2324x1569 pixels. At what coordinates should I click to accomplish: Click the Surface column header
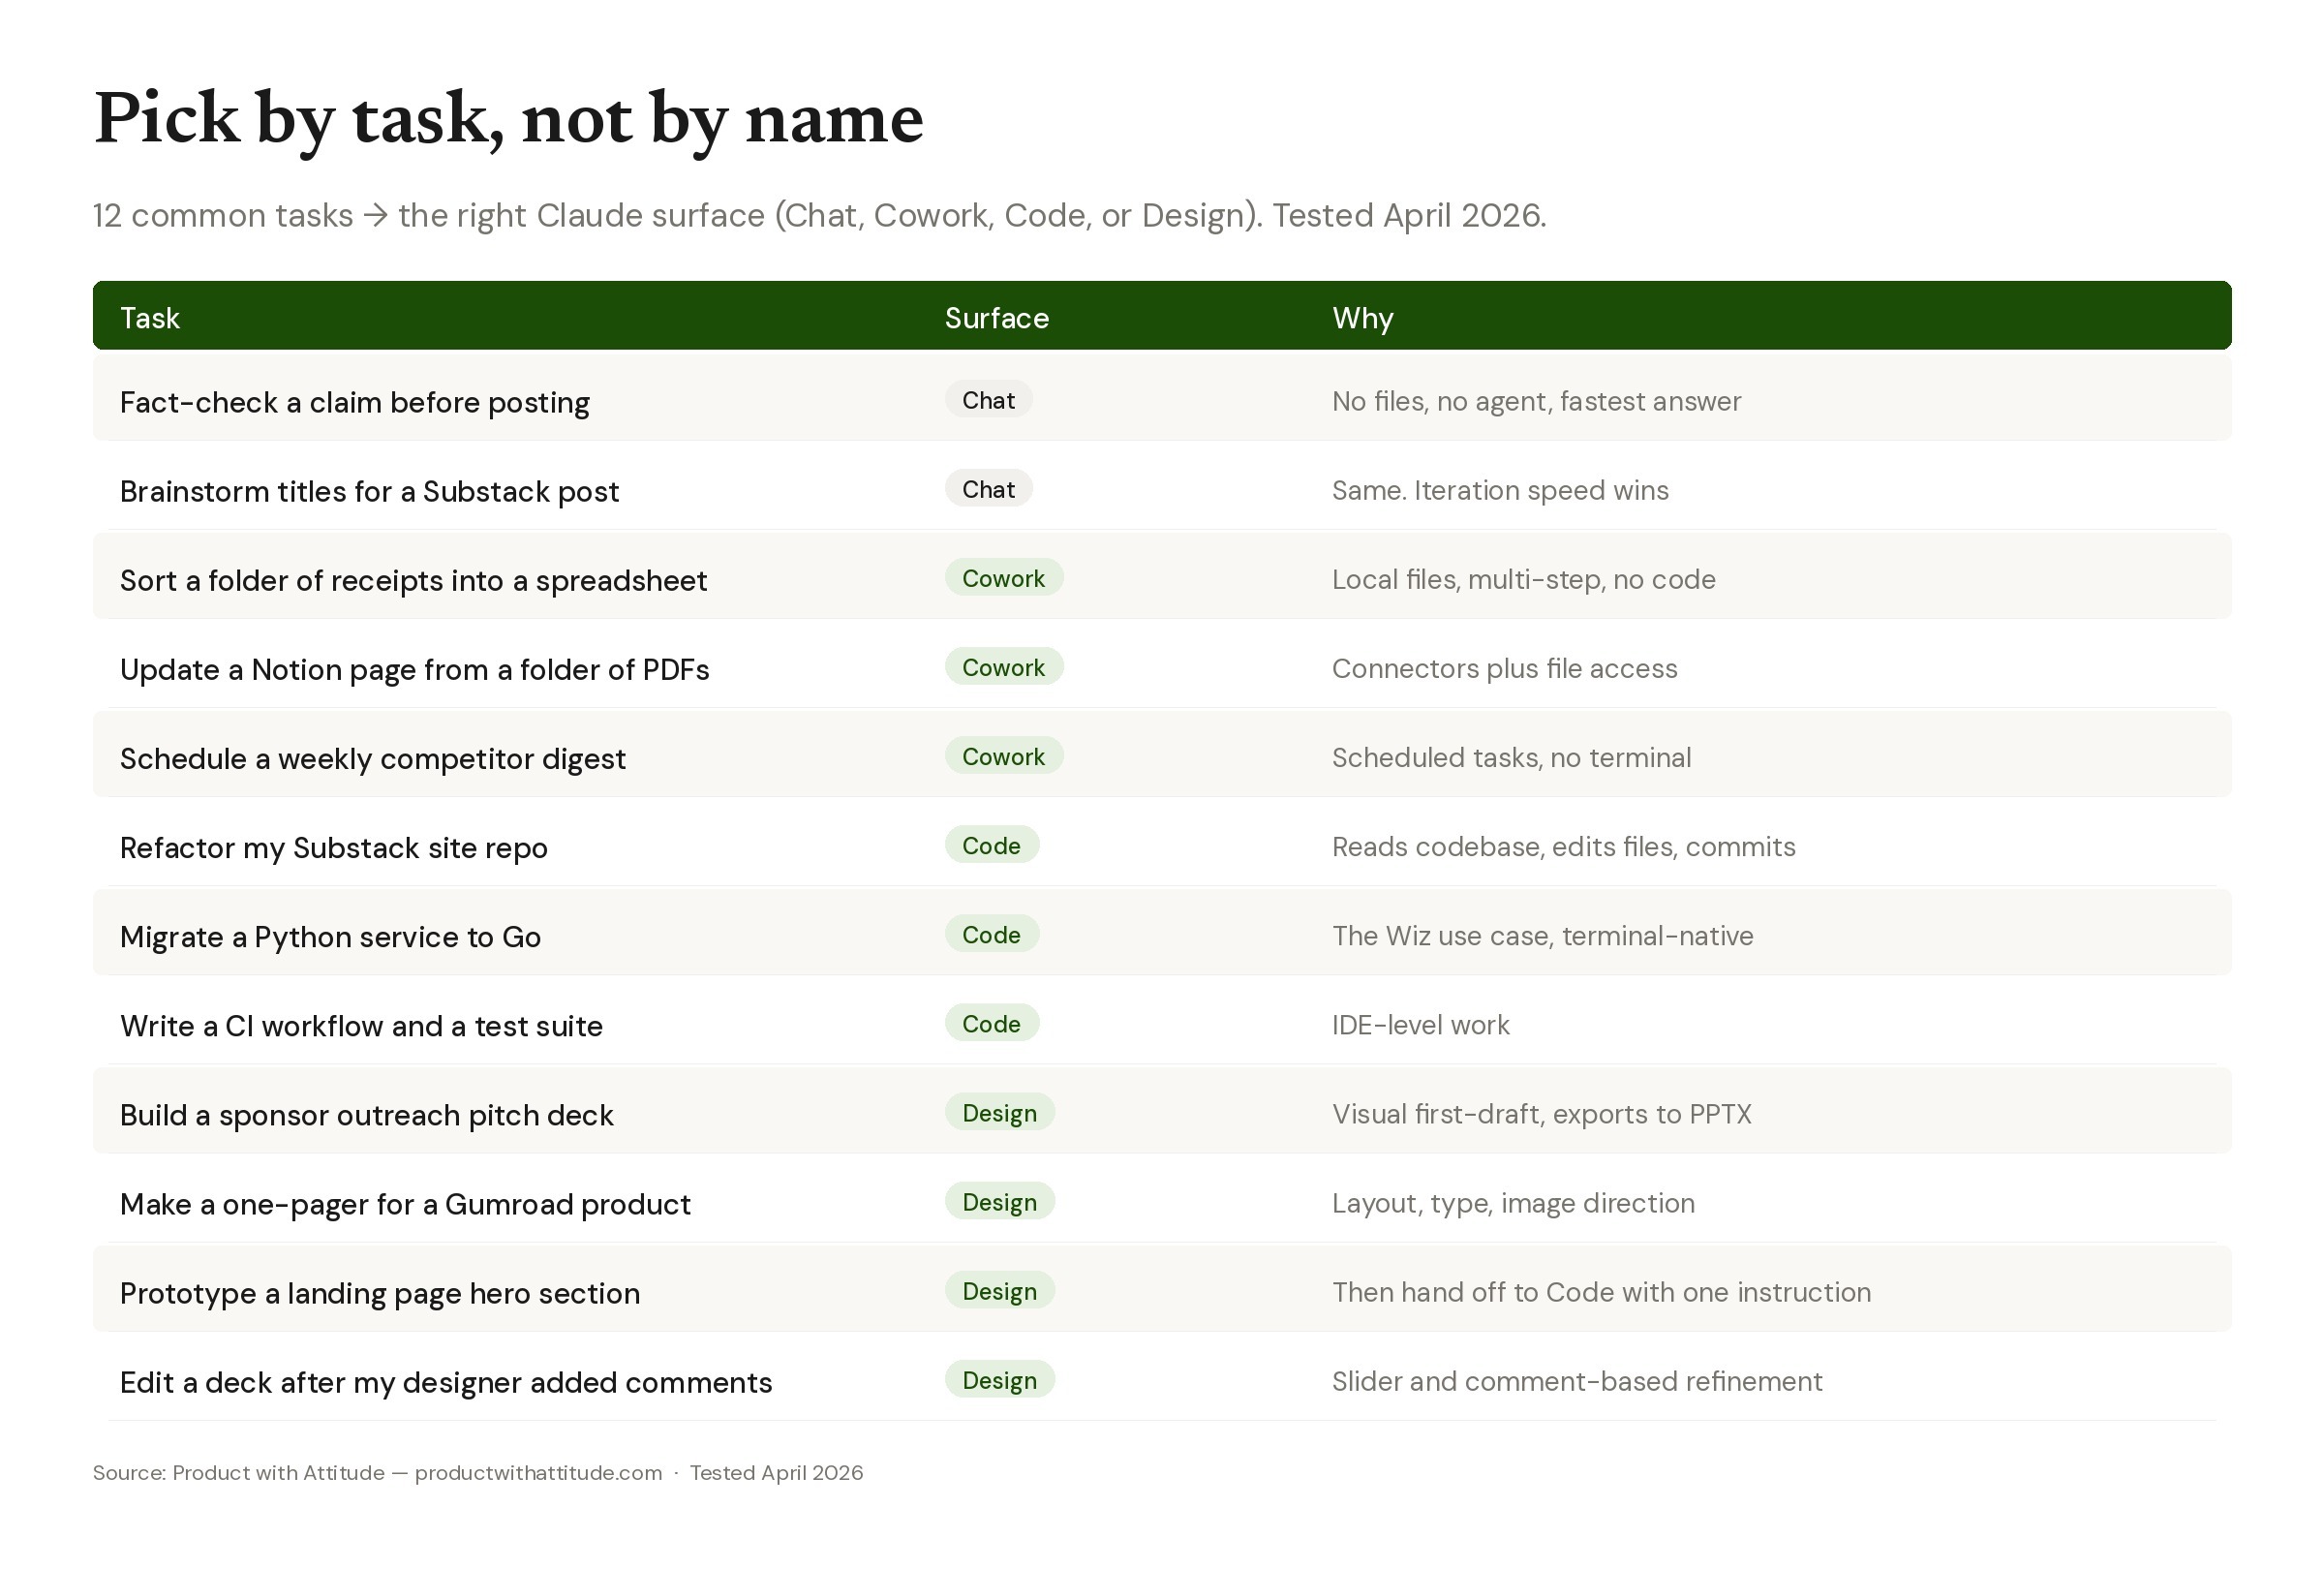(x=996, y=318)
